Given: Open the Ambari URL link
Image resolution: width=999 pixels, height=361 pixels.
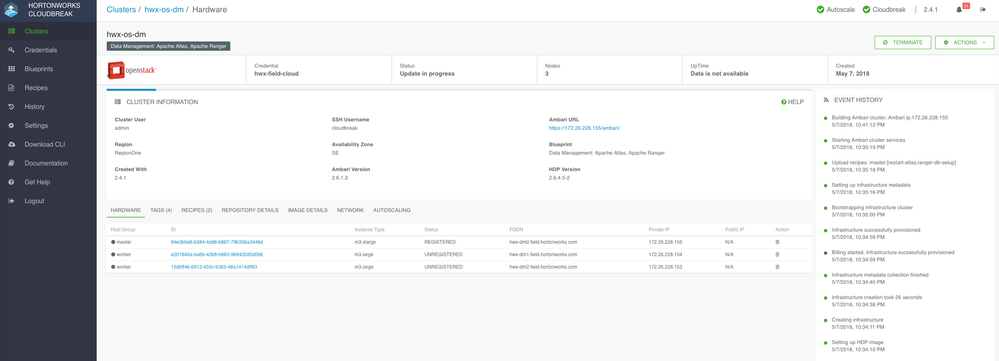Looking at the screenshot, I should click(x=584, y=128).
